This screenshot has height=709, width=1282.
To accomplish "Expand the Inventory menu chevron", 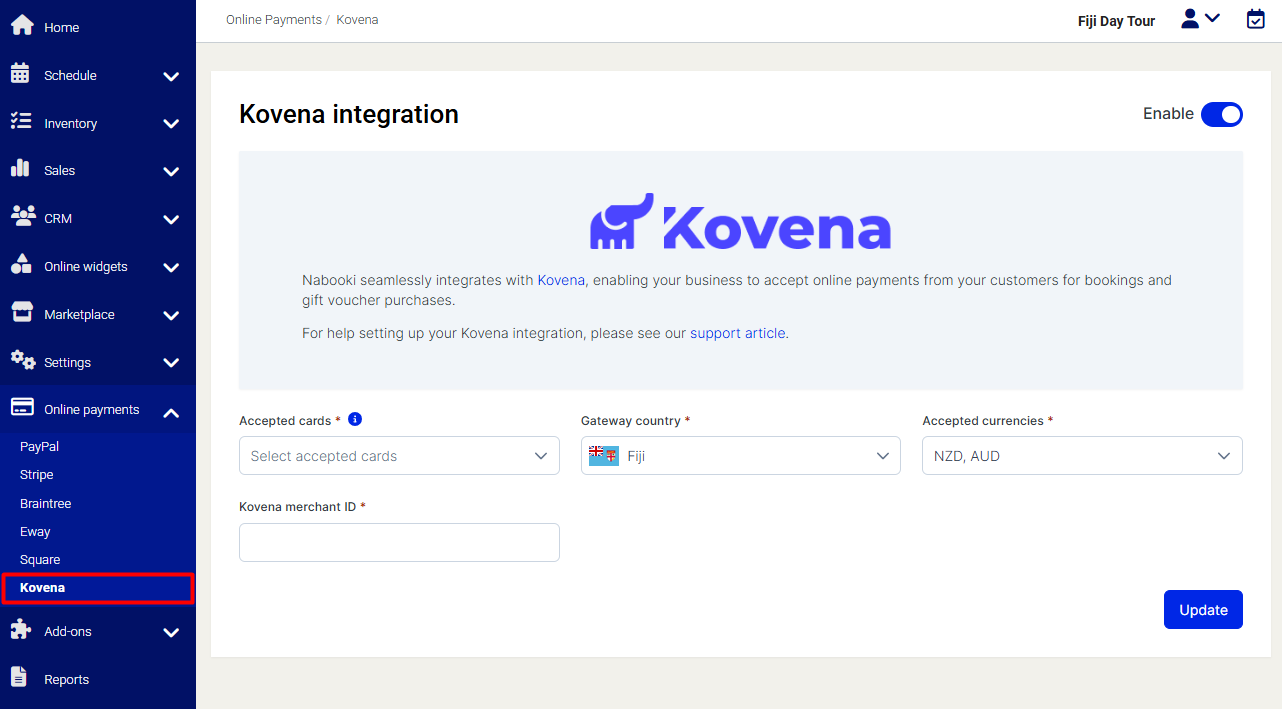I will coord(171,124).
